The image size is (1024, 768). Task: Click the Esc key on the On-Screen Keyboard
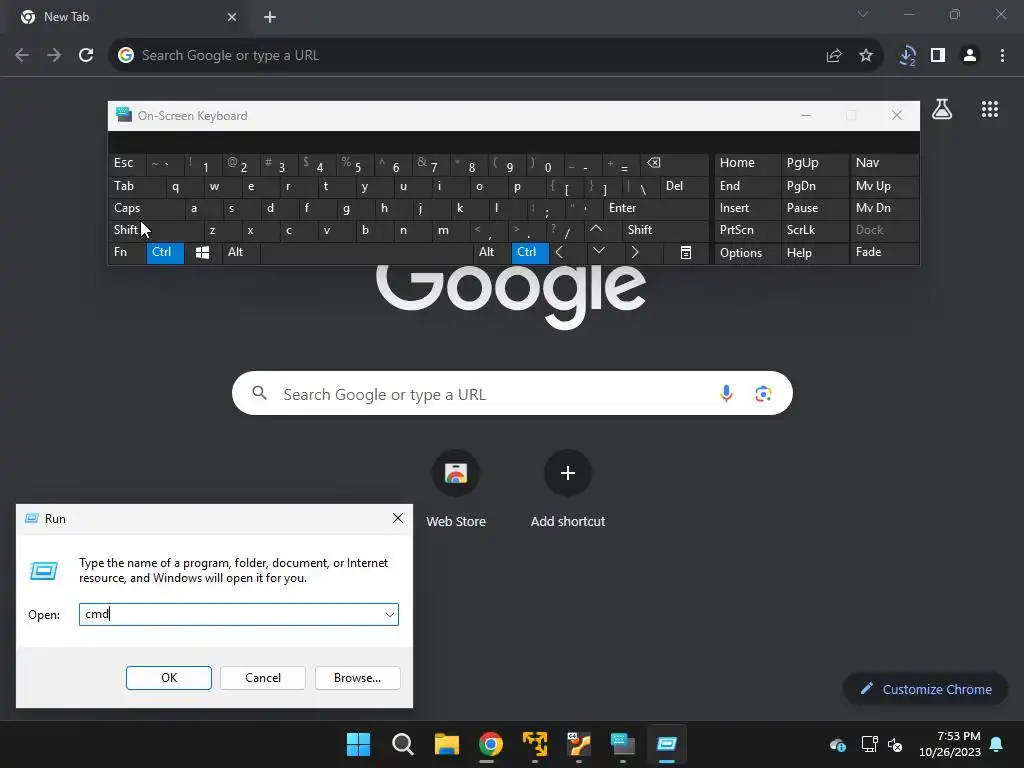coord(127,164)
